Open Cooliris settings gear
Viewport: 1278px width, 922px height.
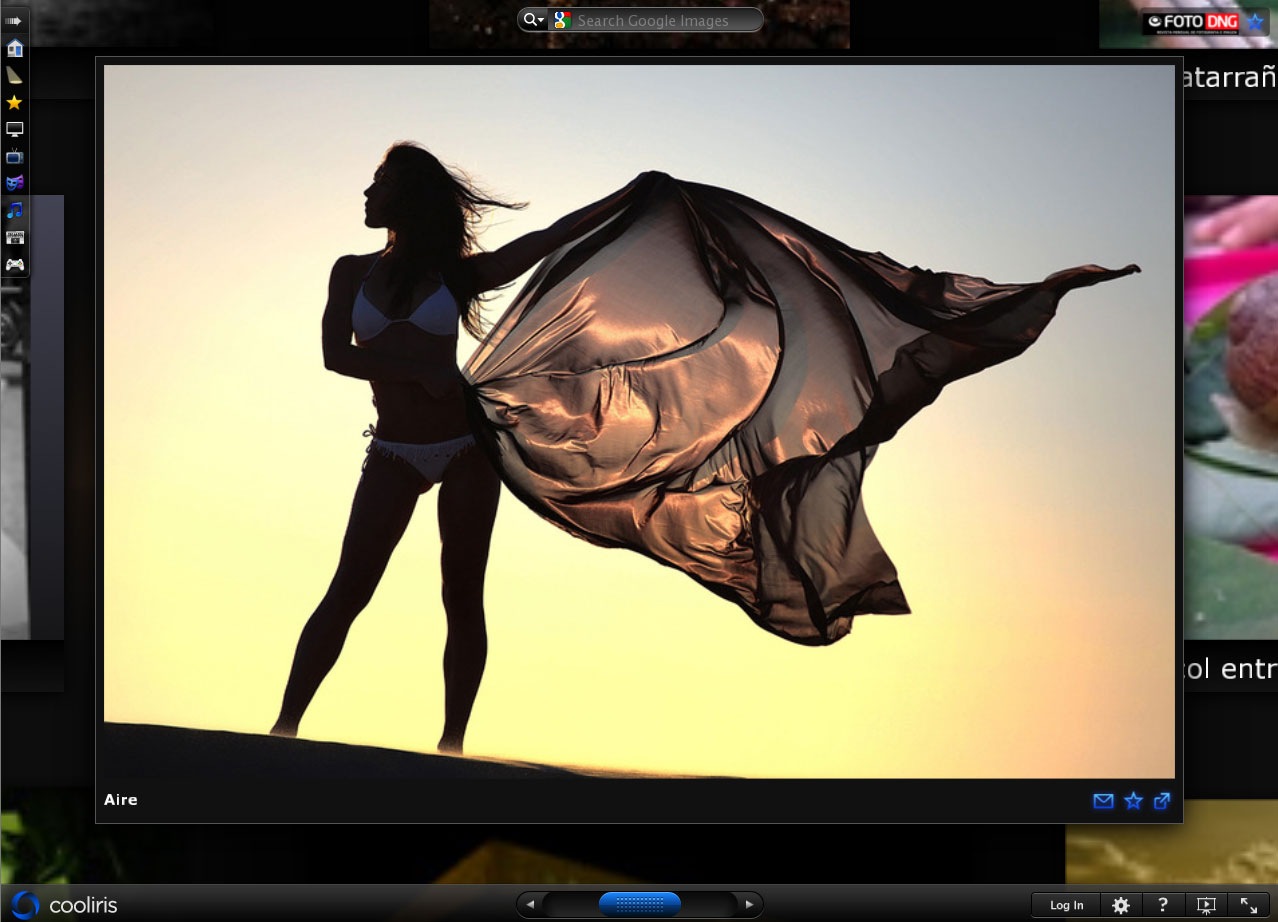1121,905
